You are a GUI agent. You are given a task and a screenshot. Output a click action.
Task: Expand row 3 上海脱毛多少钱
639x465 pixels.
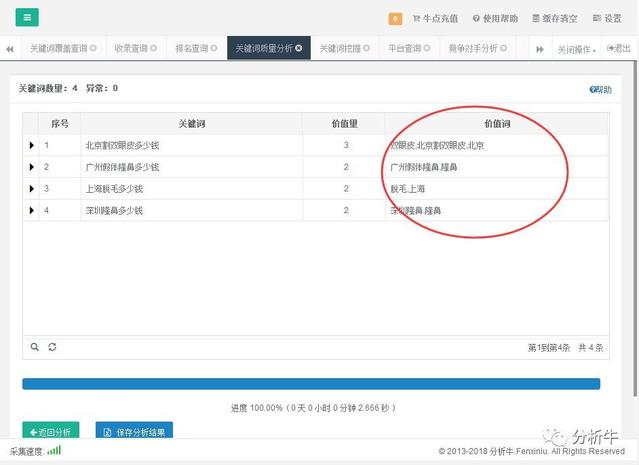click(x=32, y=188)
